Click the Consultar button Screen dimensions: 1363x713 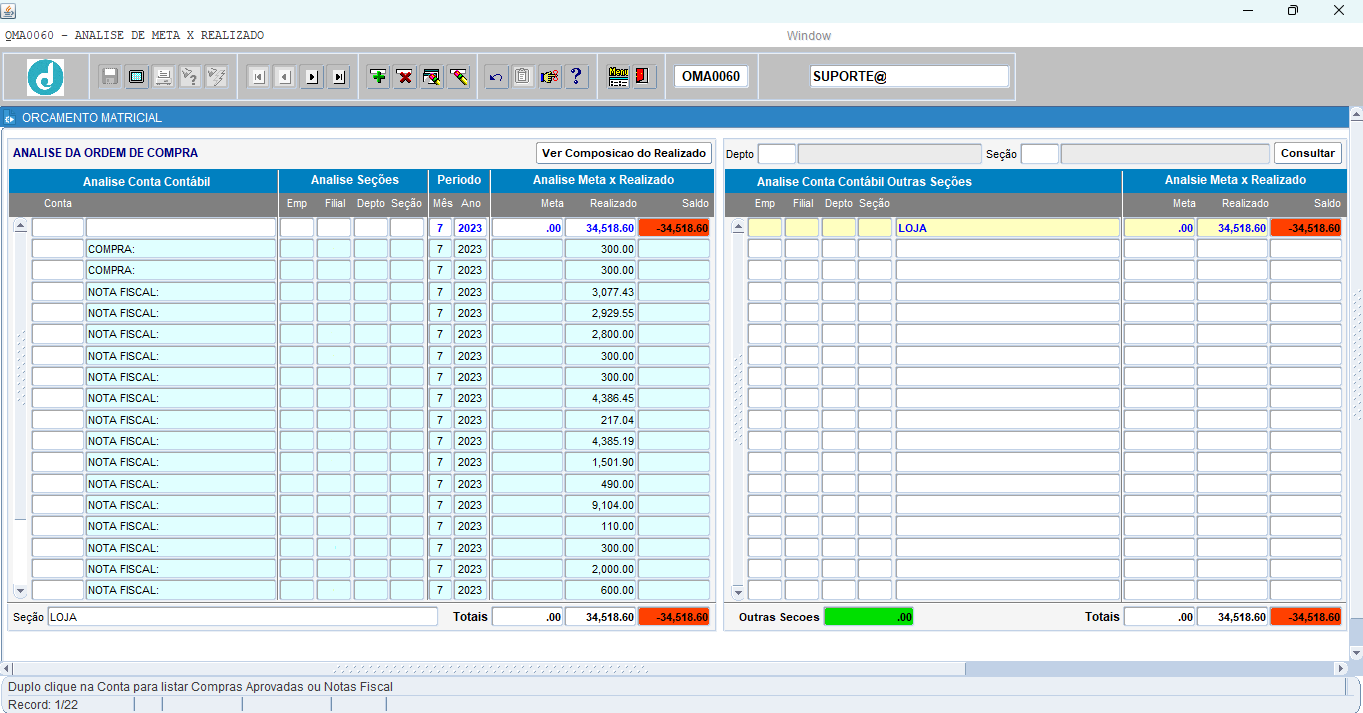coord(1307,153)
